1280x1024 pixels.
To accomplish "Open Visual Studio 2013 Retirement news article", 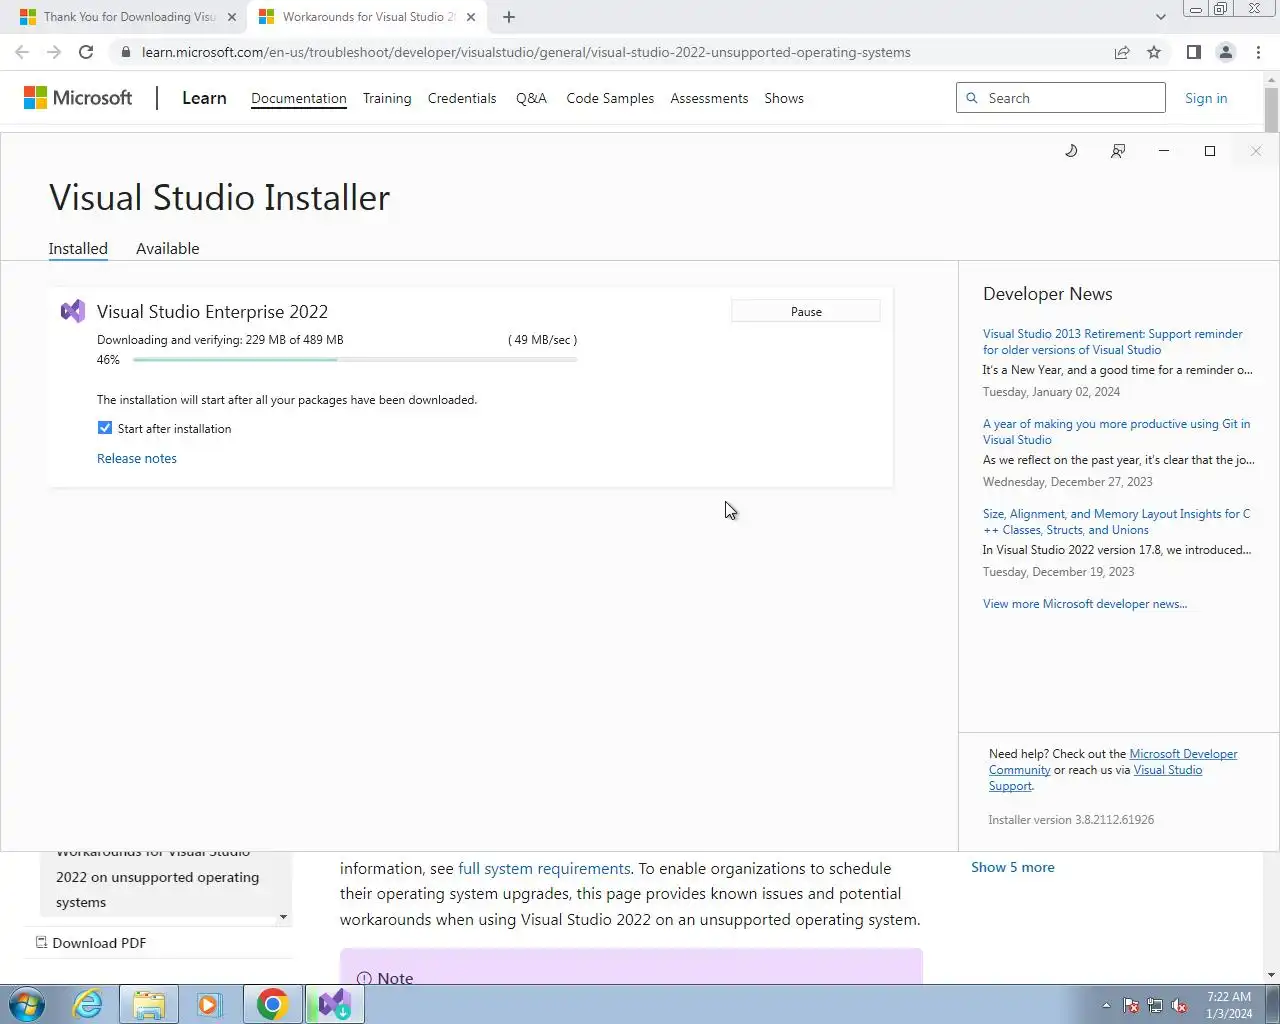I will (x=1112, y=342).
